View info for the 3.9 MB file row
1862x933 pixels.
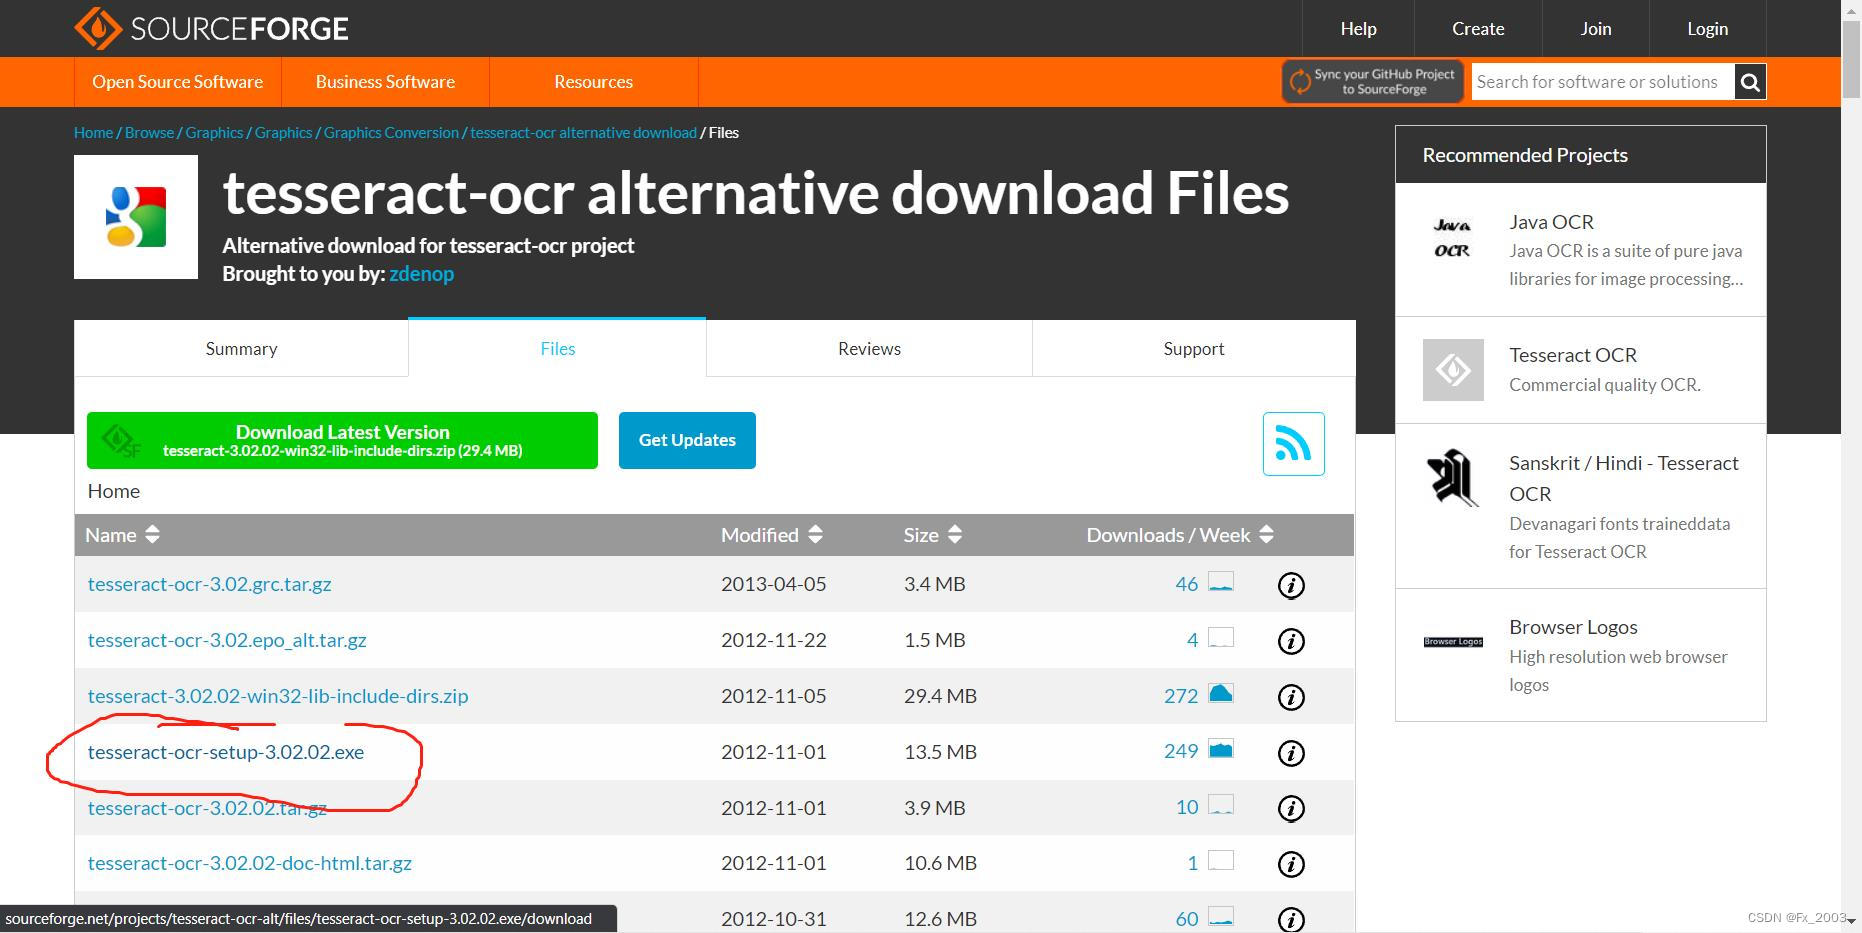1291,808
